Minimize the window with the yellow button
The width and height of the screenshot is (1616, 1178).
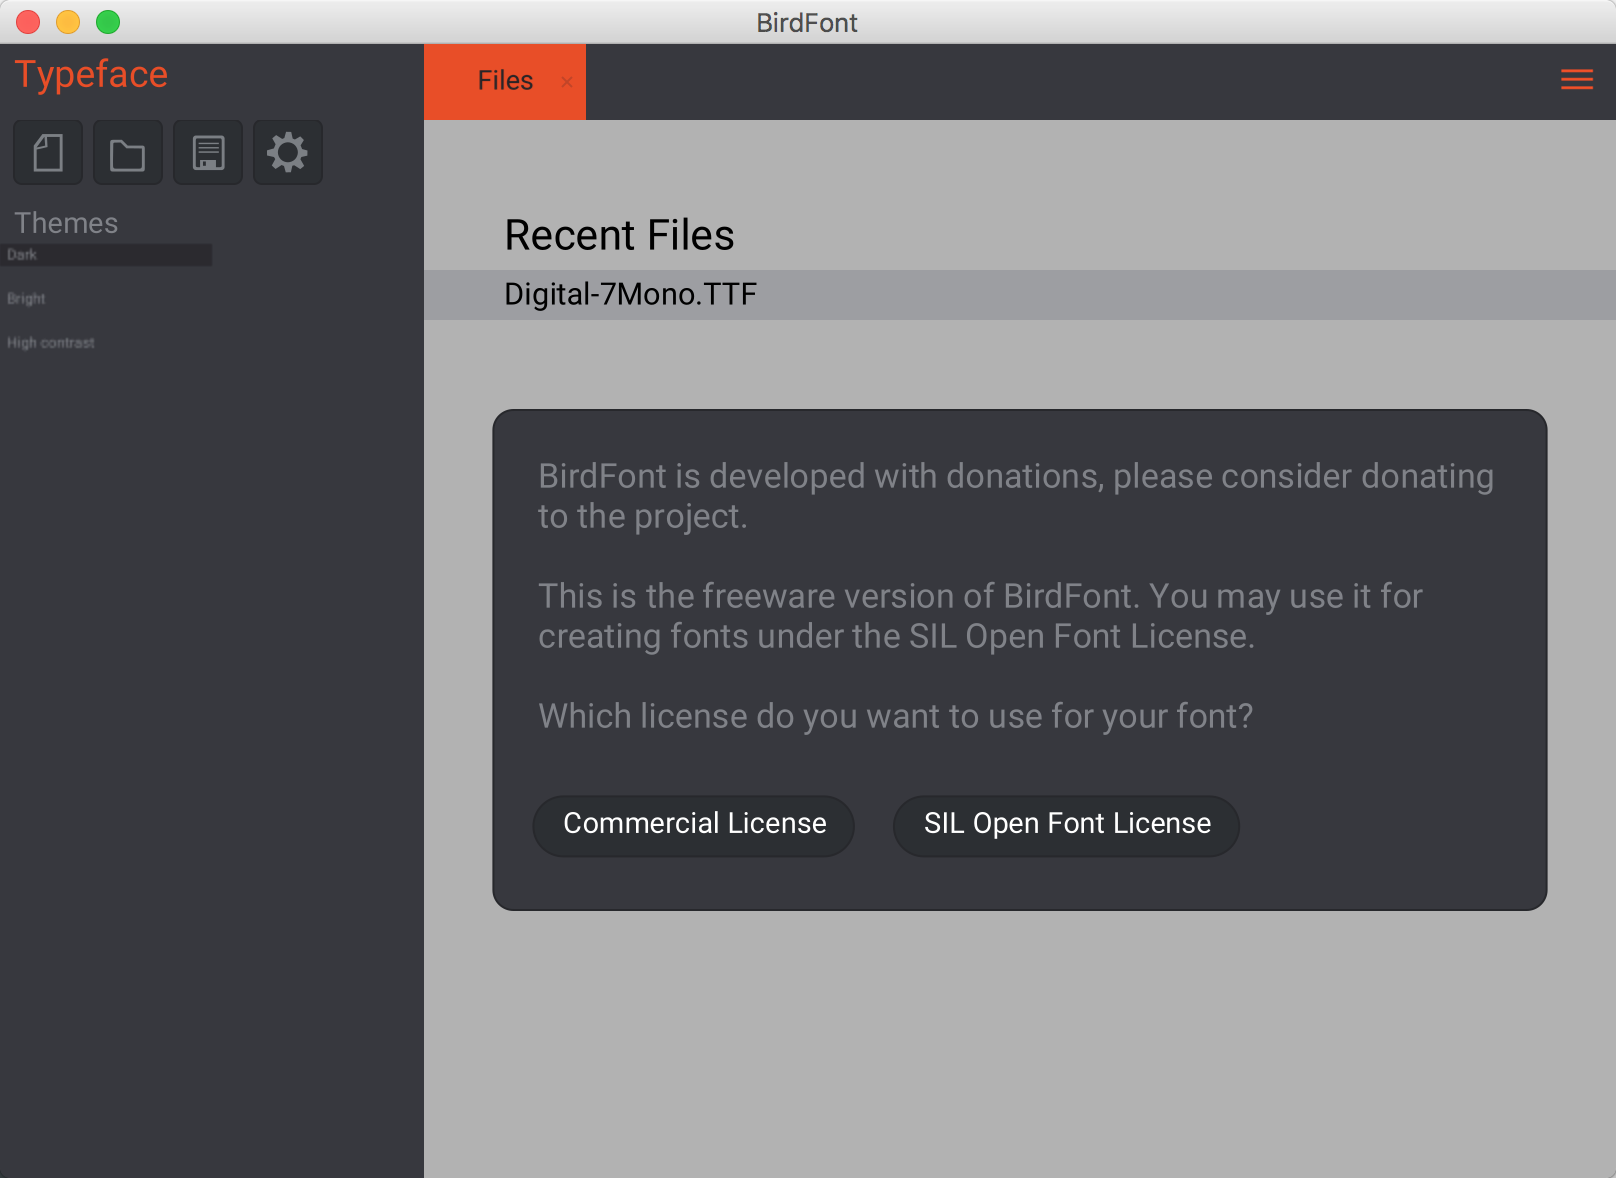click(x=68, y=22)
